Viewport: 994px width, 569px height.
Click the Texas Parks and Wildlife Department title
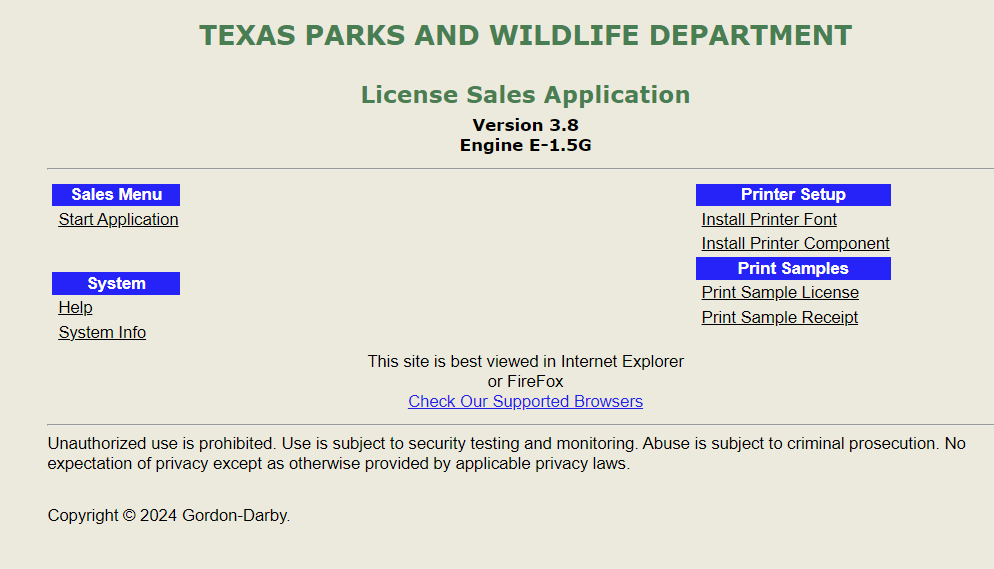tap(525, 36)
